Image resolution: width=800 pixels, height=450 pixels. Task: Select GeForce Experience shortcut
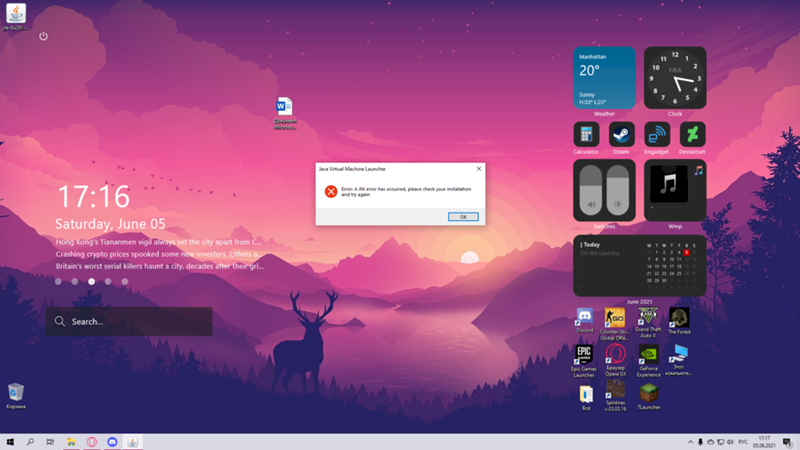click(x=648, y=356)
